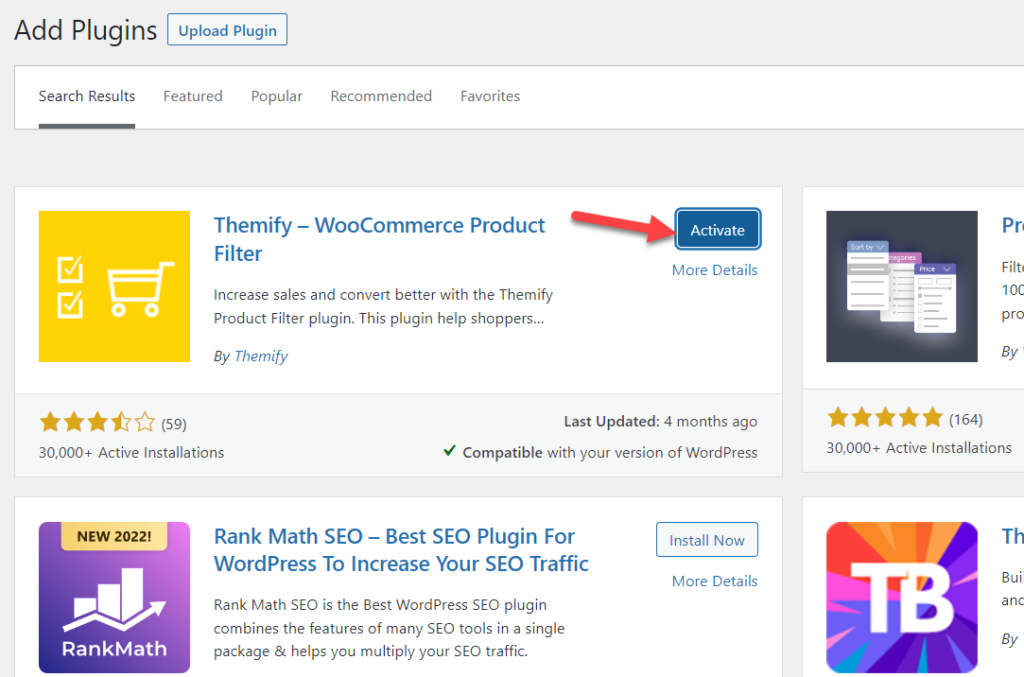This screenshot has height=677, width=1024.
Task: Activate the Themify WooCommerce Product Filter plugin
Action: click(x=718, y=230)
